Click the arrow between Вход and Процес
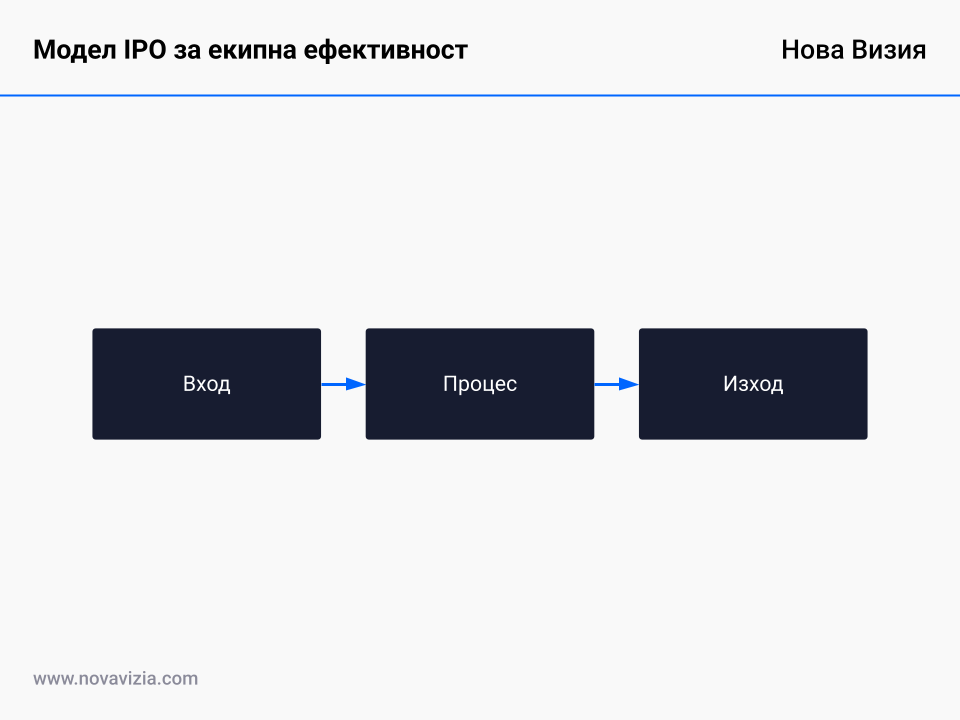Image resolution: width=960 pixels, height=720 pixels. (x=344, y=383)
